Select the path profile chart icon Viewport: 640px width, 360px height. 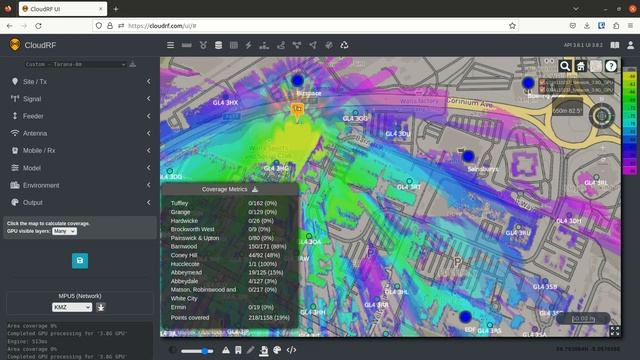(264, 45)
